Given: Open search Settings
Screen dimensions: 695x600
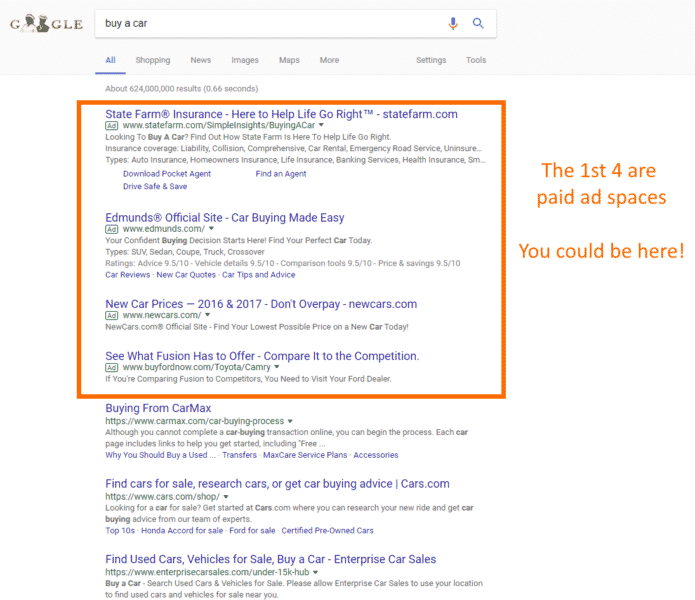Looking at the screenshot, I should click(x=431, y=60).
